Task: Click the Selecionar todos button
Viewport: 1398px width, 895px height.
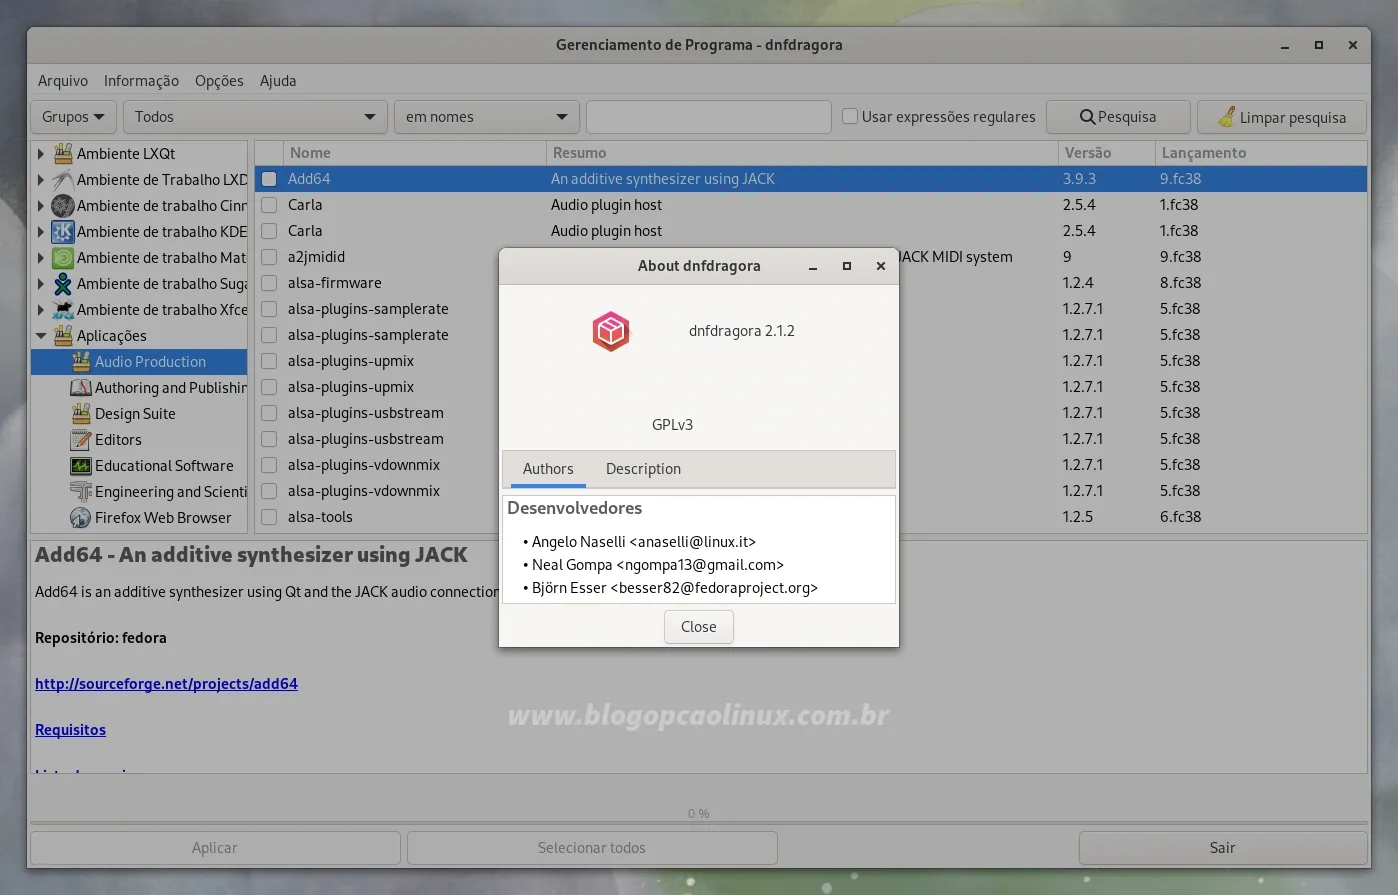Action: tap(592, 848)
